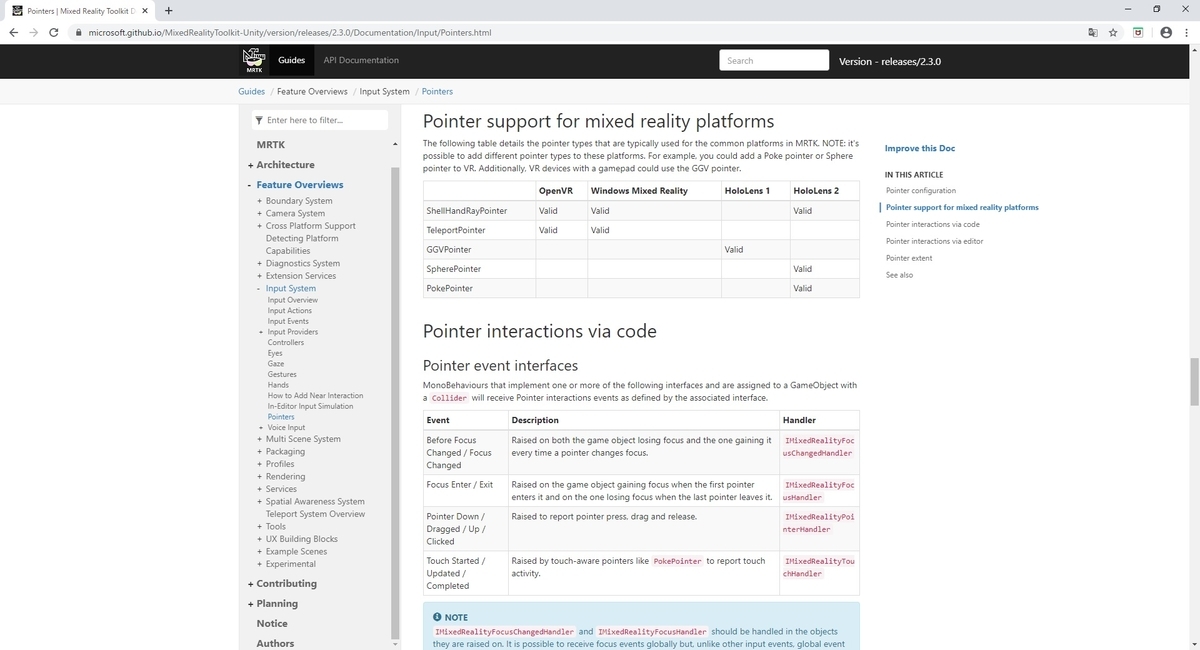Image resolution: width=1200 pixels, height=650 pixels.
Task: Reload the page with refresh icon
Action: point(52,32)
